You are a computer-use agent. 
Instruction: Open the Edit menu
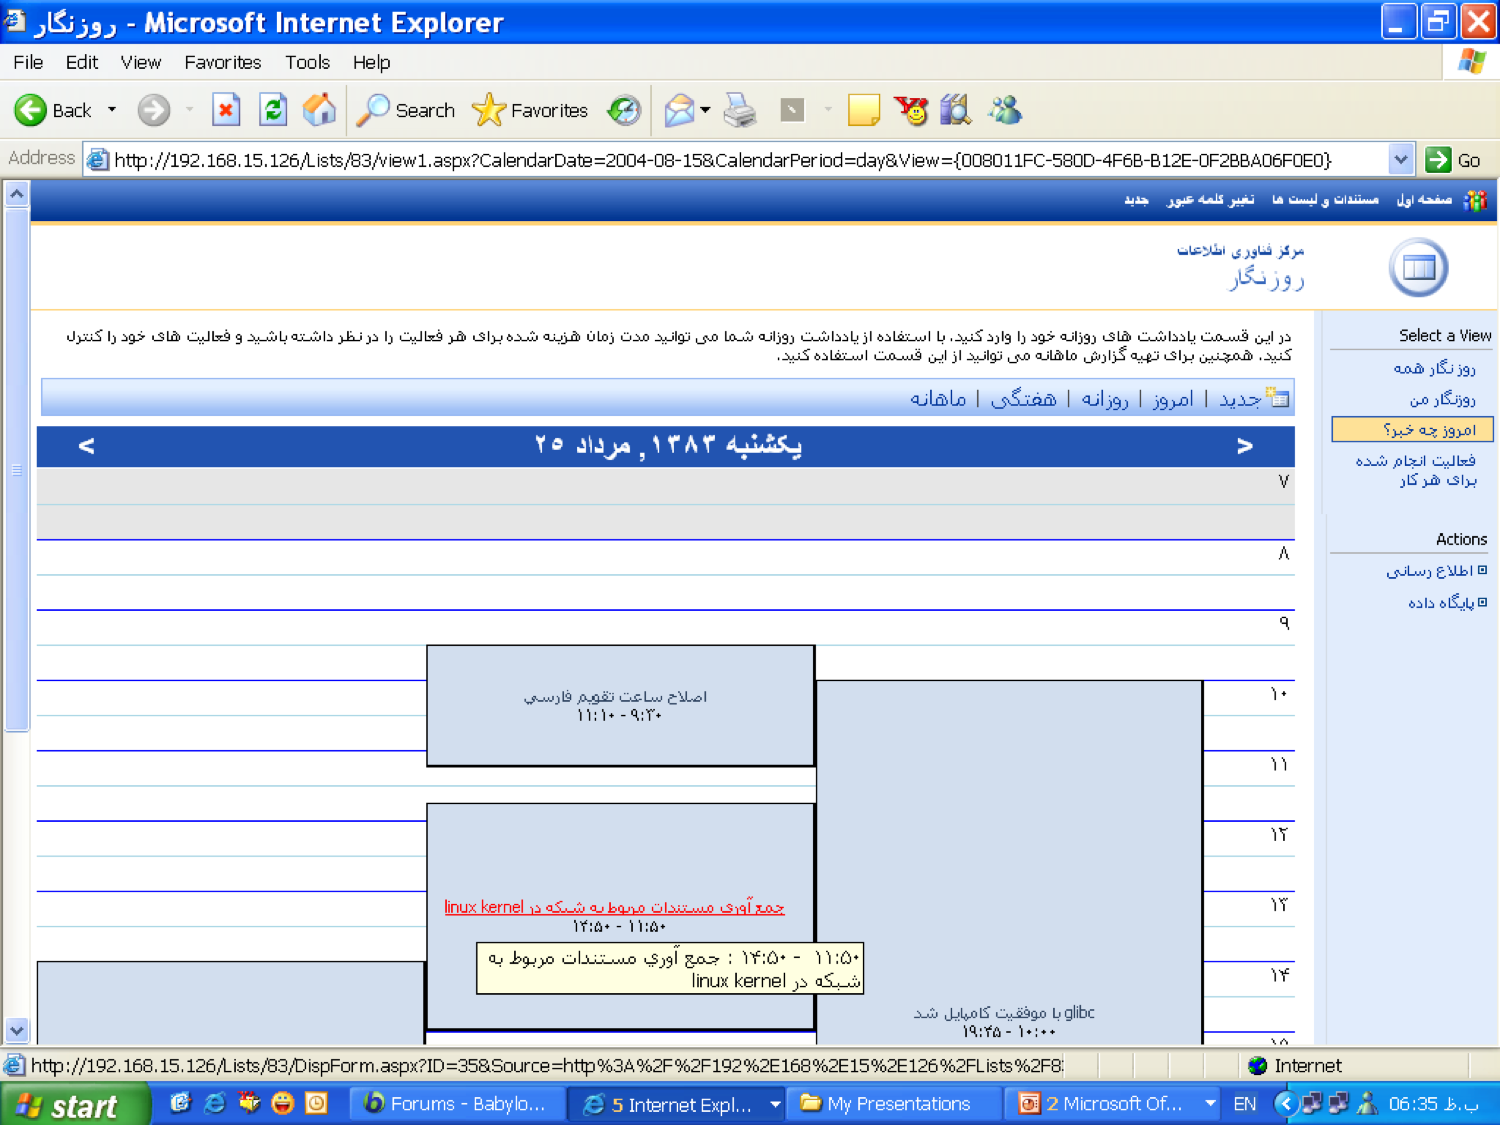click(82, 62)
